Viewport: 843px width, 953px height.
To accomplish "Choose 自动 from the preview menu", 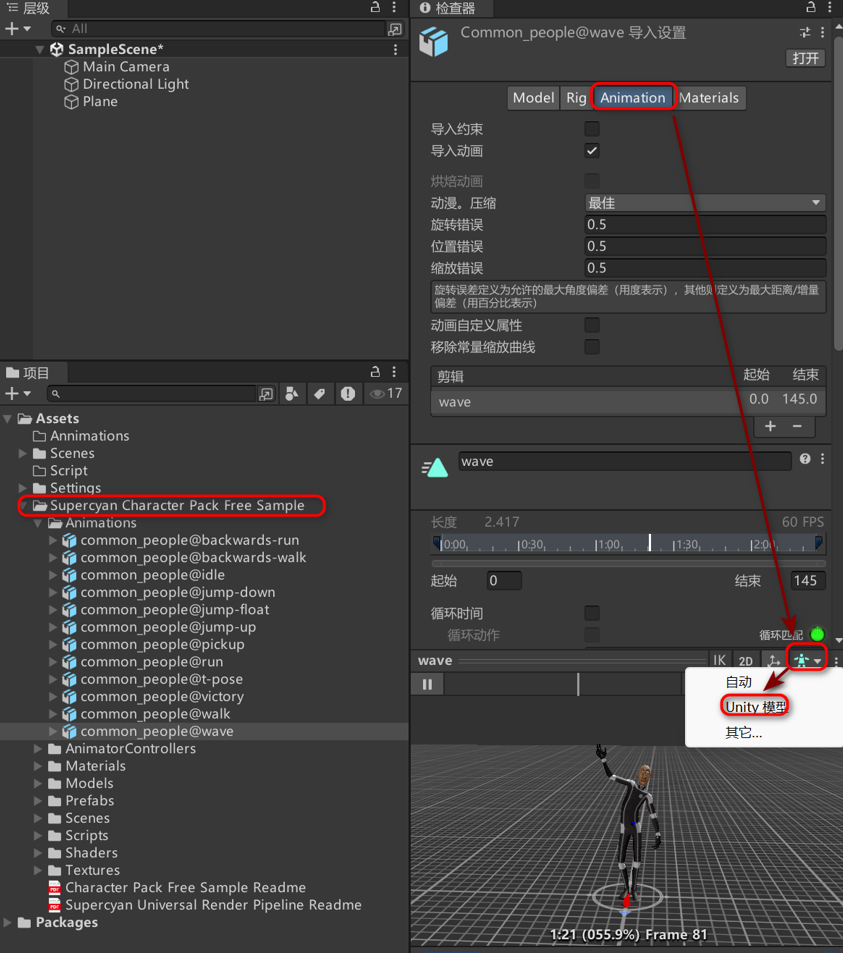I will point(738,682).
